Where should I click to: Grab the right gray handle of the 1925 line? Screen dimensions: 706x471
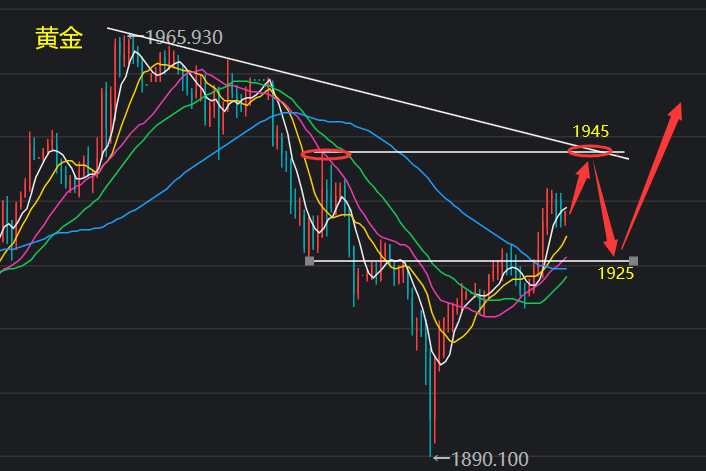(633, 261)
